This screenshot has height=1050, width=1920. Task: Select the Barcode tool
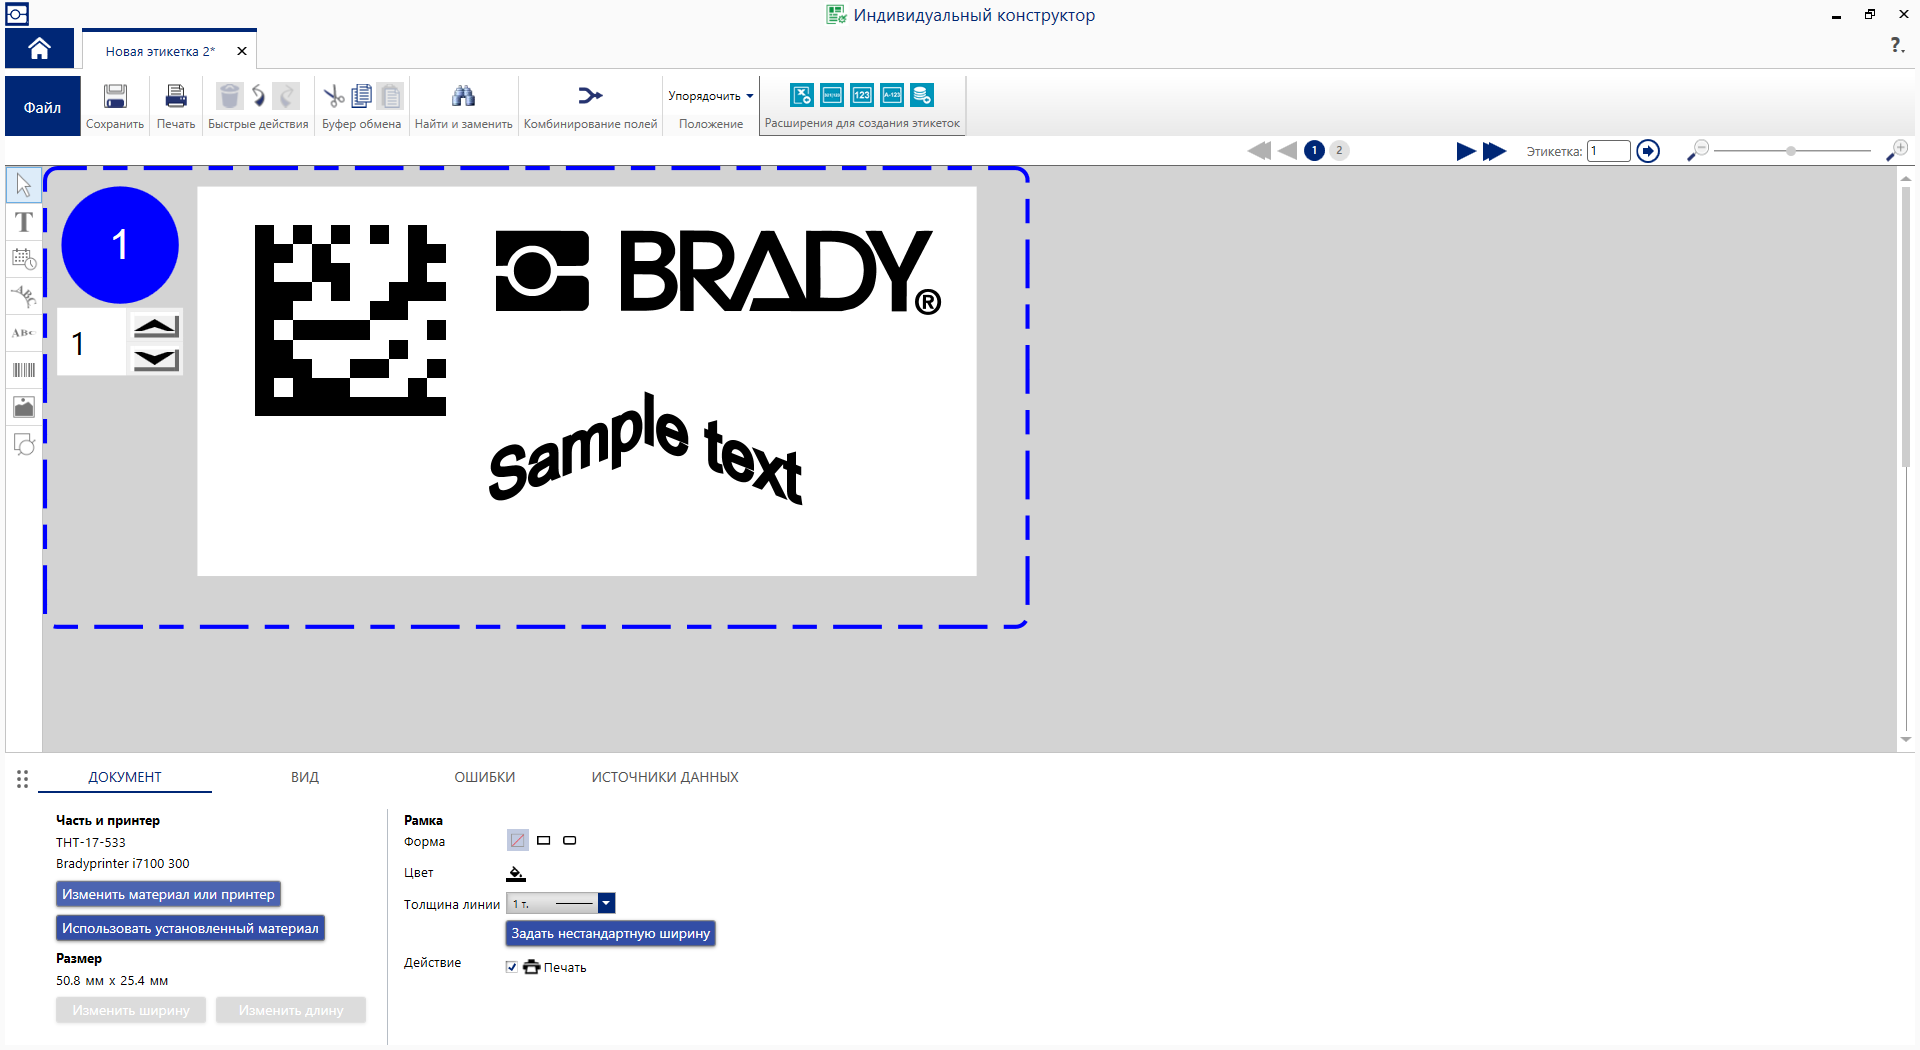click(23, 370)
